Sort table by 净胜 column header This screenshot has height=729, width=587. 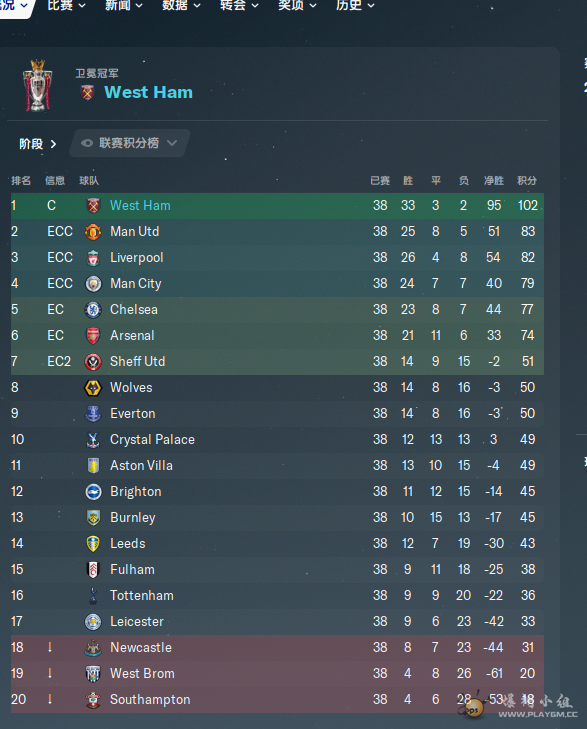494,181
